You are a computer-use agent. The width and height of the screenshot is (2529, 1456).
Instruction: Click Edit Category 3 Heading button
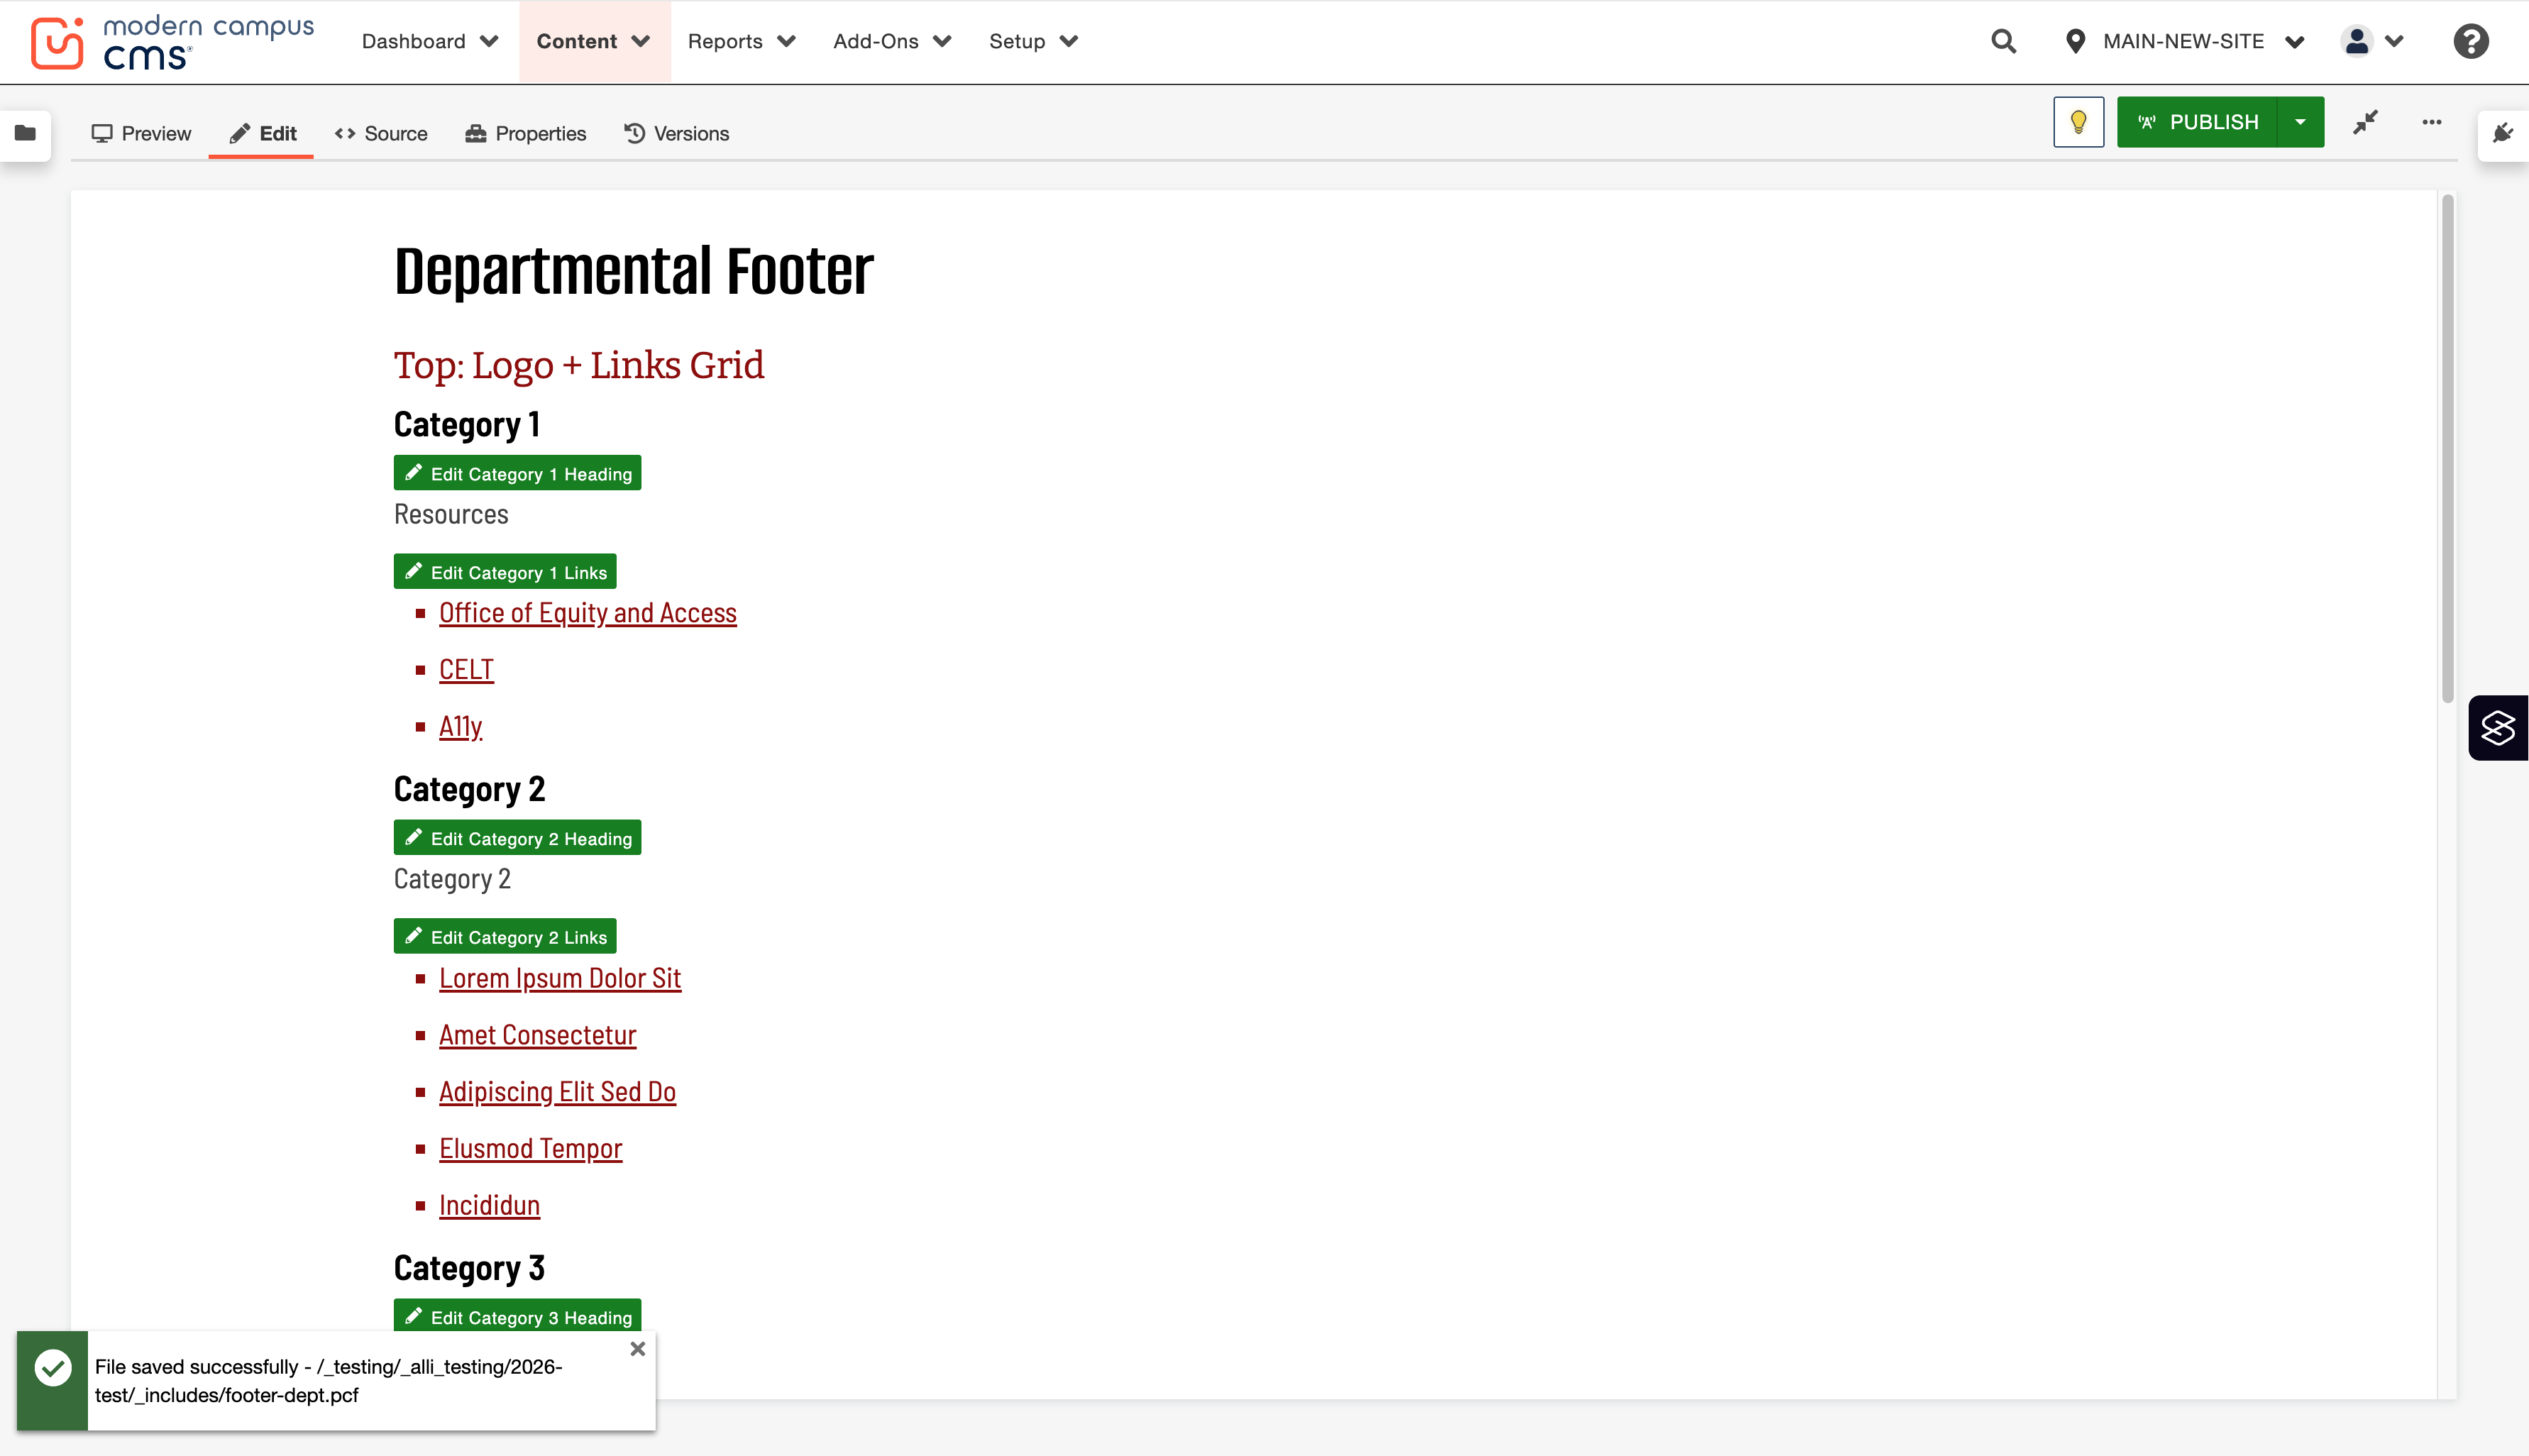point(517,1316)
